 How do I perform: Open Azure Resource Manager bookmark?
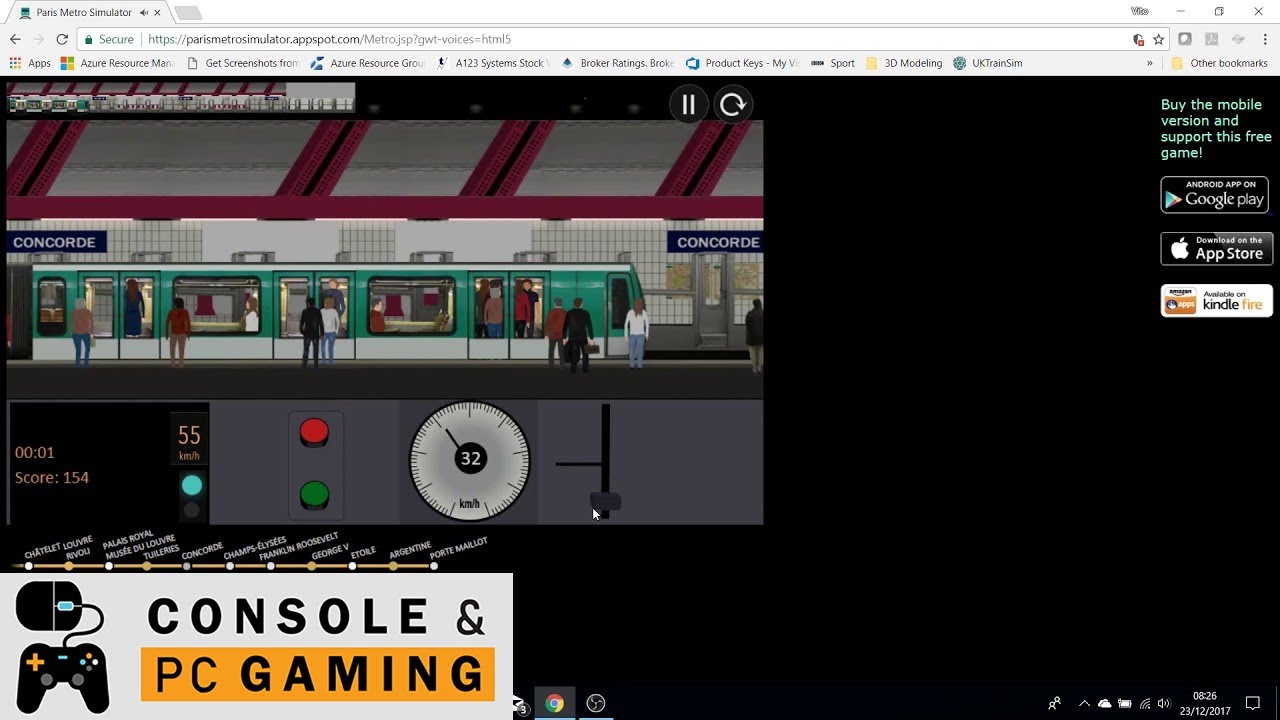pyautogui.click(x=117, y=63)
